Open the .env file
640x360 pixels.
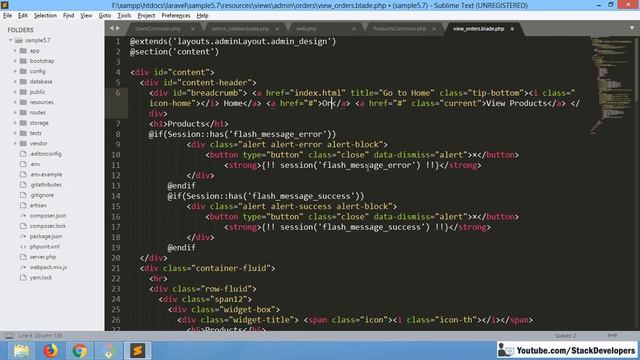click(35, 164)
